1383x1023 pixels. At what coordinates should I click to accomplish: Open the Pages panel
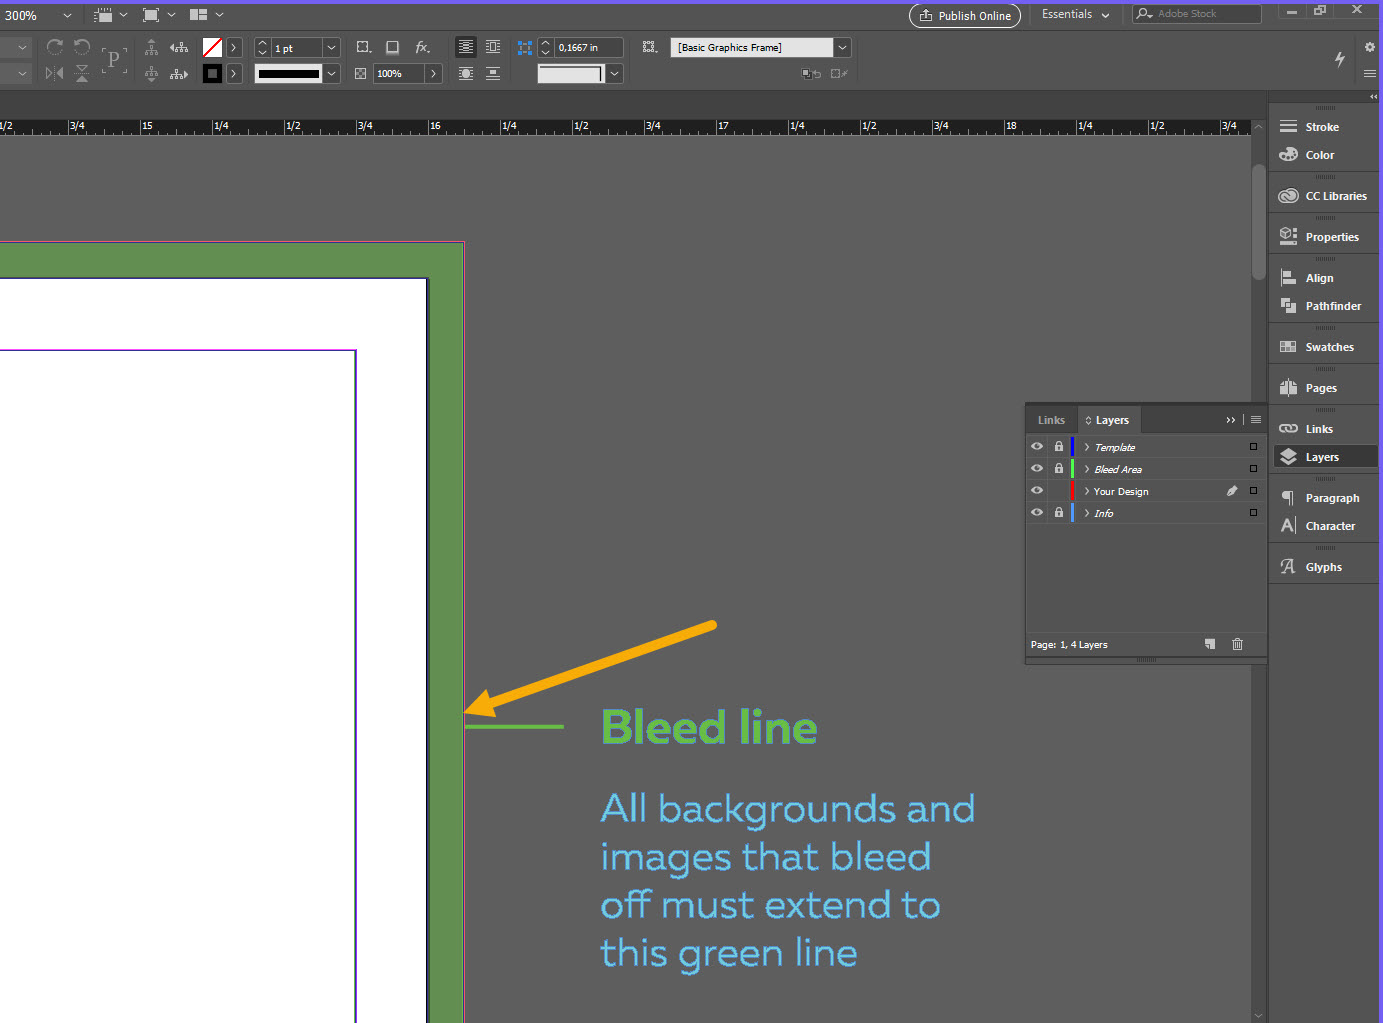(x=1323, y=388)
